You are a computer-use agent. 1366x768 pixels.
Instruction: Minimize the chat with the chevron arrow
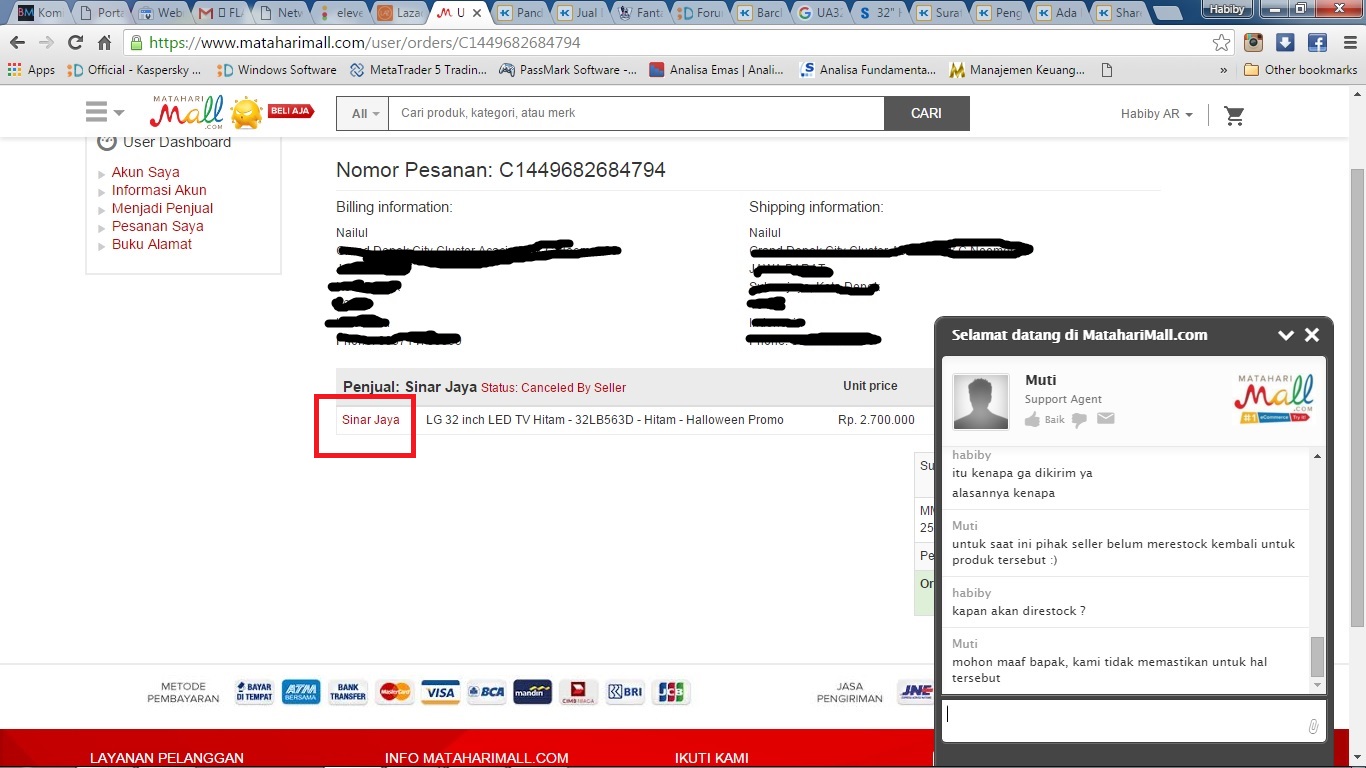coord(1286,335)
